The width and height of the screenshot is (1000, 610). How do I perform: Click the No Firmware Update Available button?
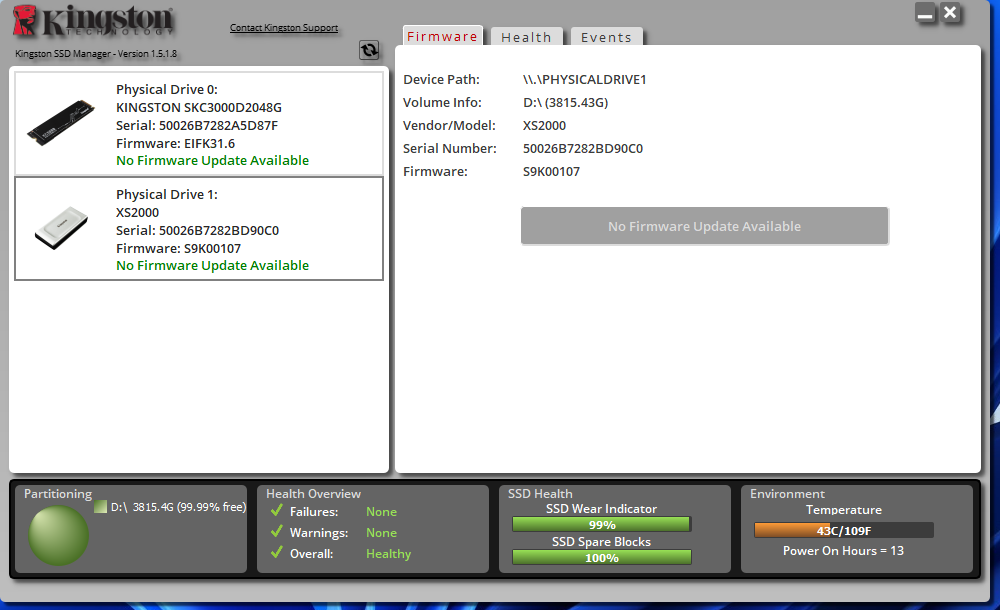pos(704,226)
